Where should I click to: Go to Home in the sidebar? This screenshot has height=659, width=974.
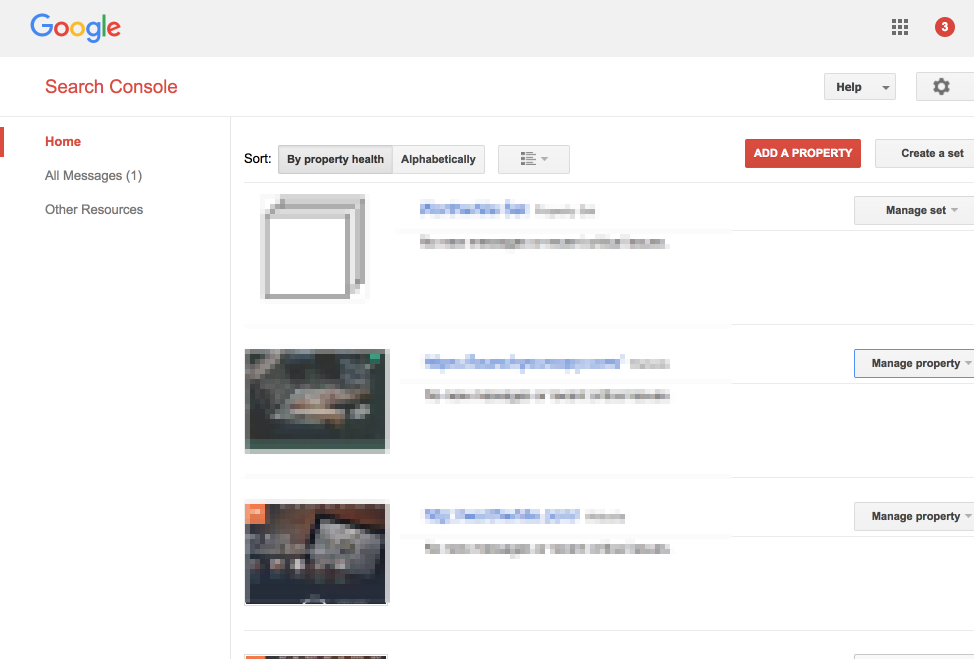click(63, 142)
